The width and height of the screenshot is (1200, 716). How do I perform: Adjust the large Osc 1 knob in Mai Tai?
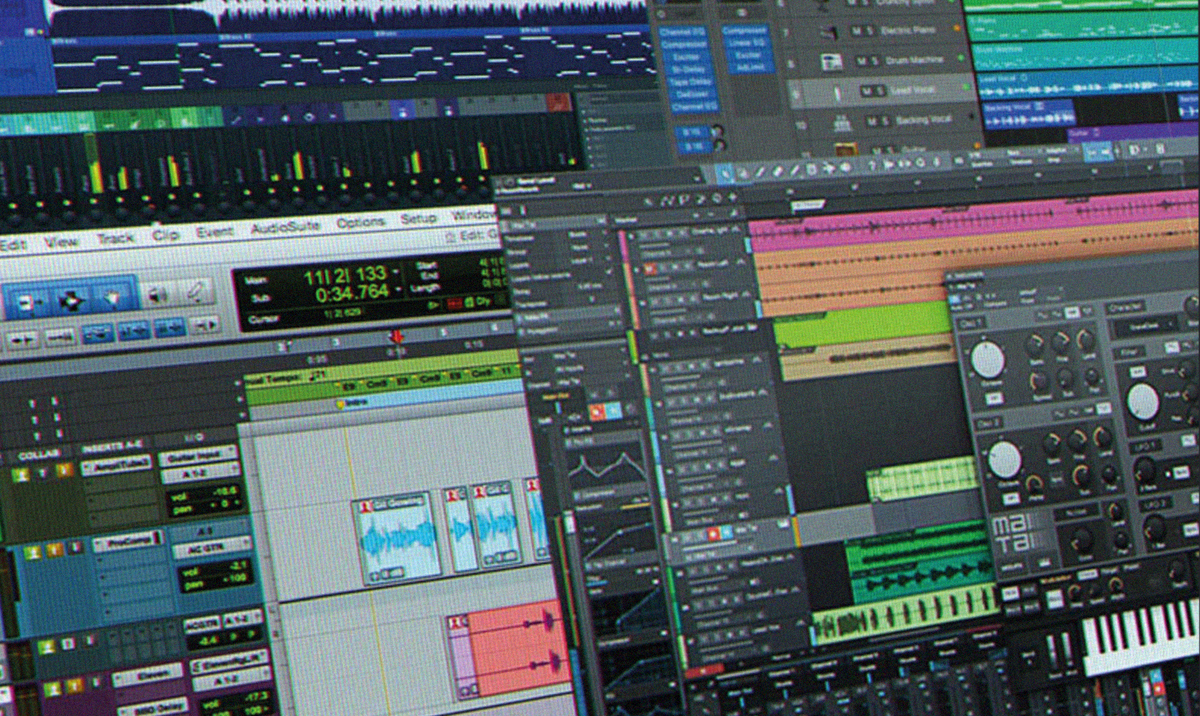click(987, 360)
